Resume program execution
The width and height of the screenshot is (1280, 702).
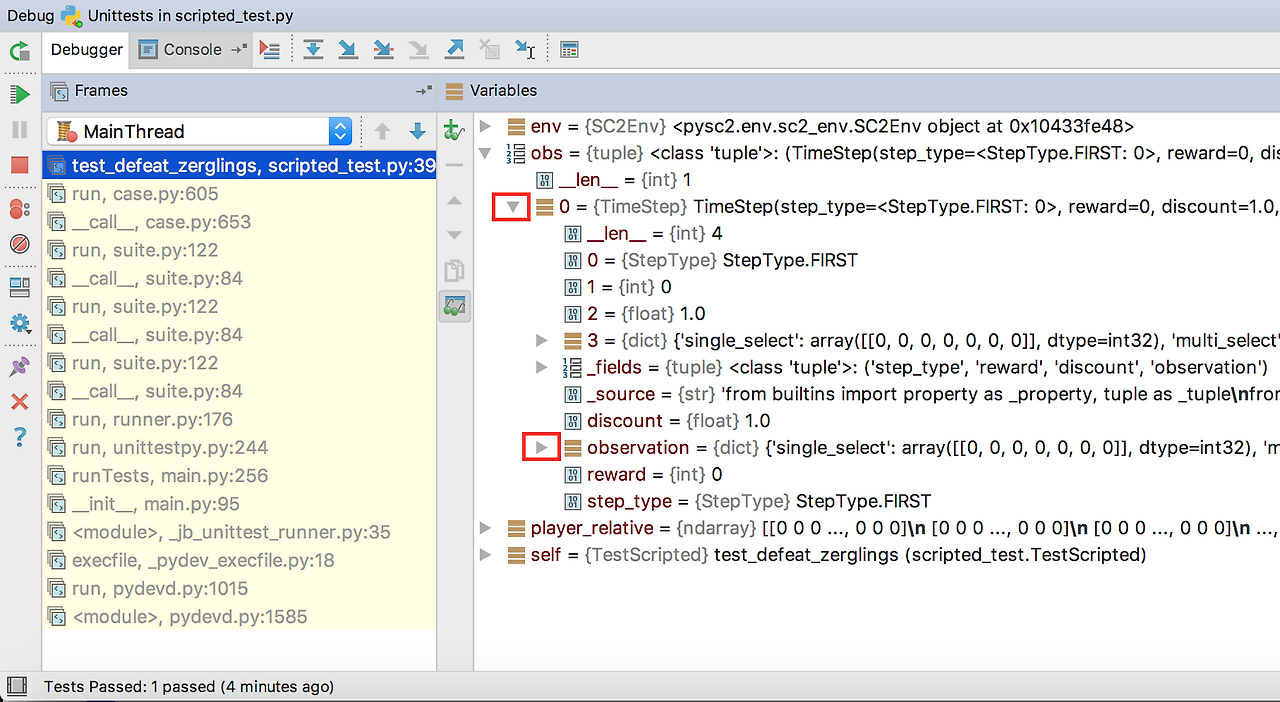click(19, 95)
